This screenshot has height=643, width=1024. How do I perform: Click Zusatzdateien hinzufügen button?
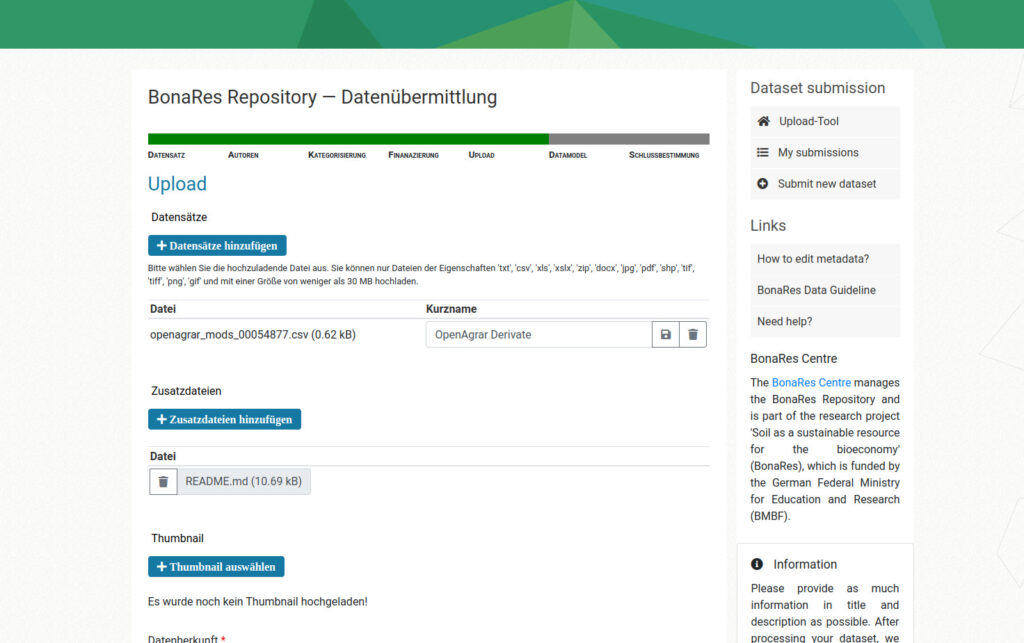click(x=224, y=419)
